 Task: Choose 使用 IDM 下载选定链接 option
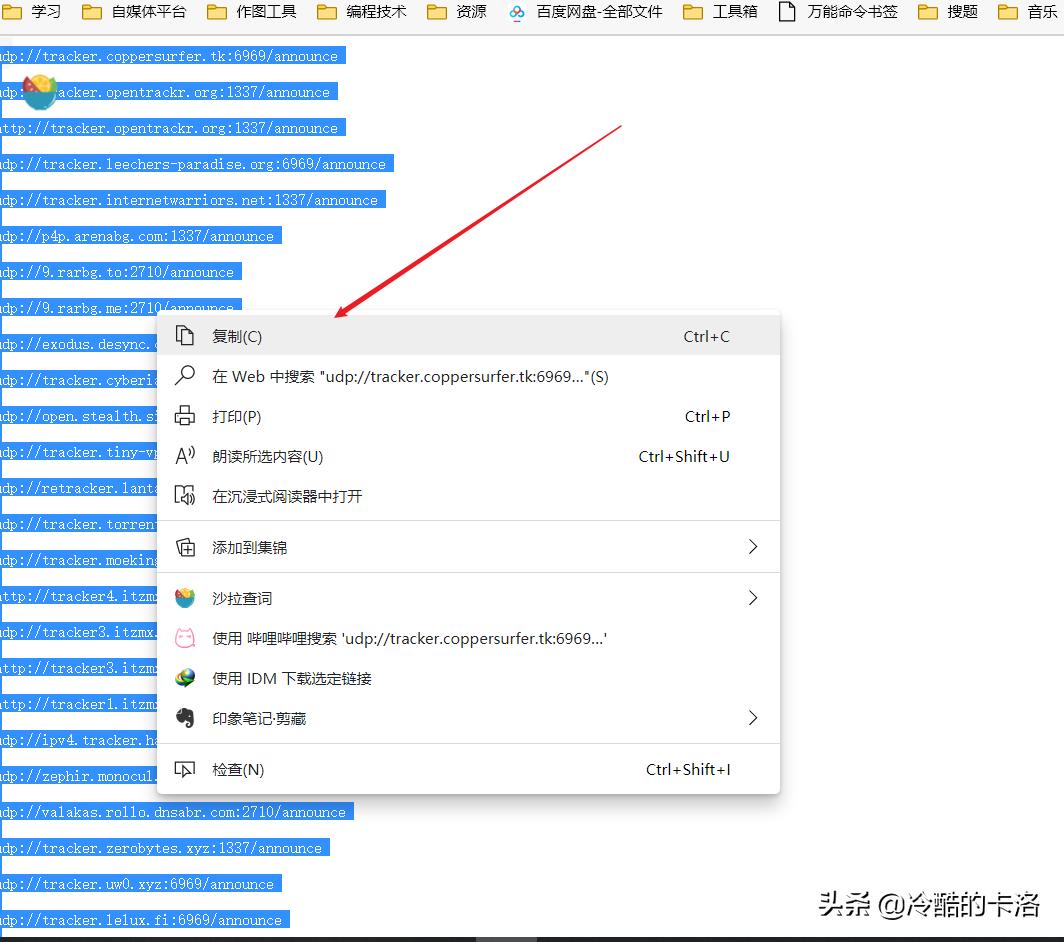(x=290, y=677)
